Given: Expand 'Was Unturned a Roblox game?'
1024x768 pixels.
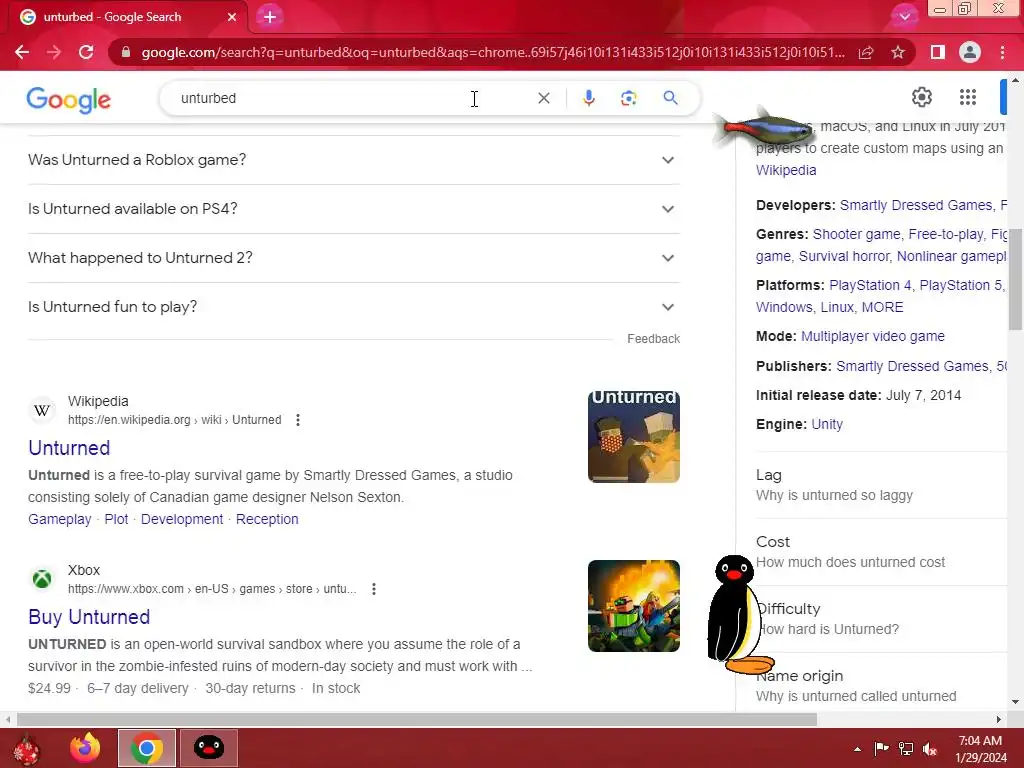Looking at the screenshot, I should 354,160.
